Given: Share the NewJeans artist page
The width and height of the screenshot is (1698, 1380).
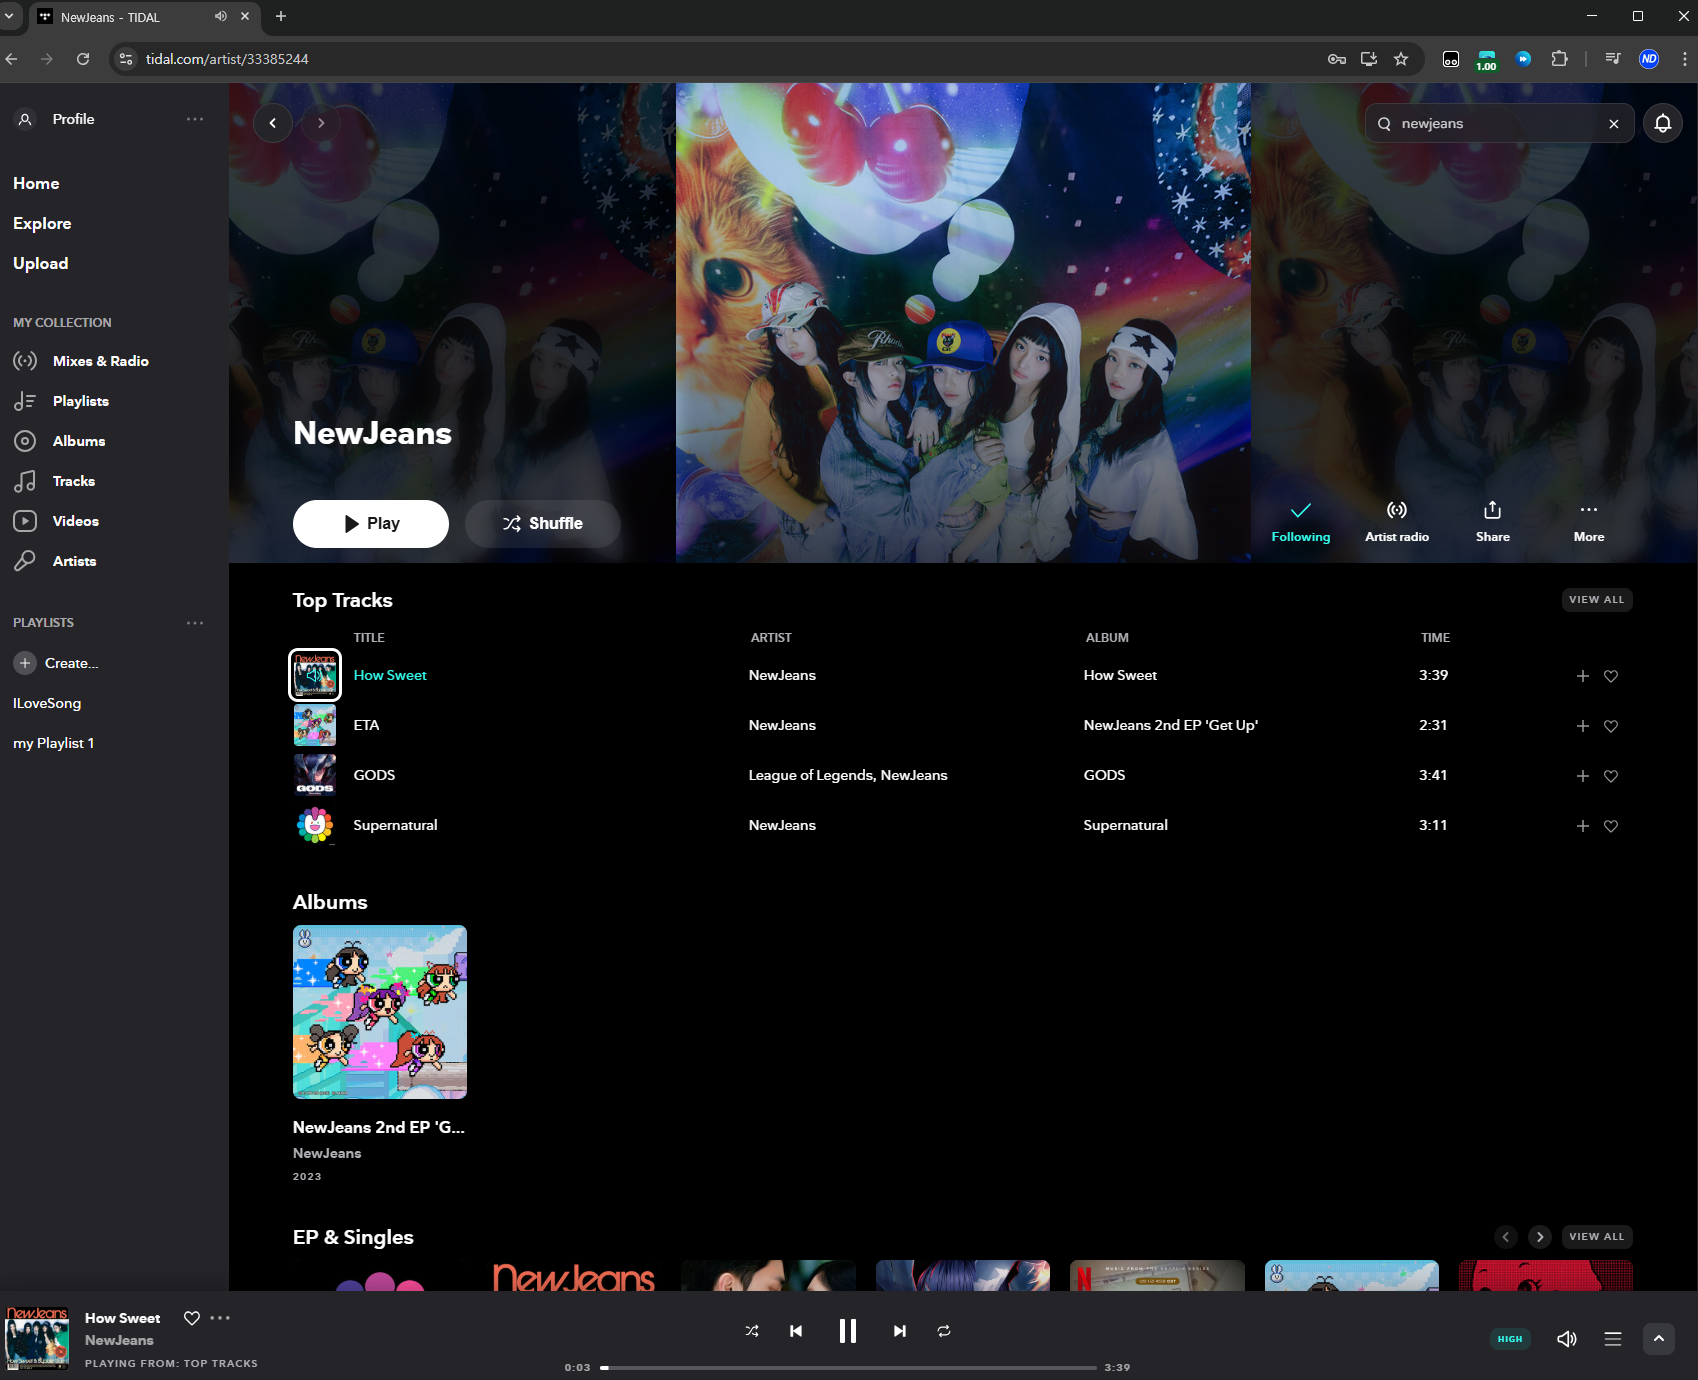Looking at the screenshot, I should tap(1492, 522).
